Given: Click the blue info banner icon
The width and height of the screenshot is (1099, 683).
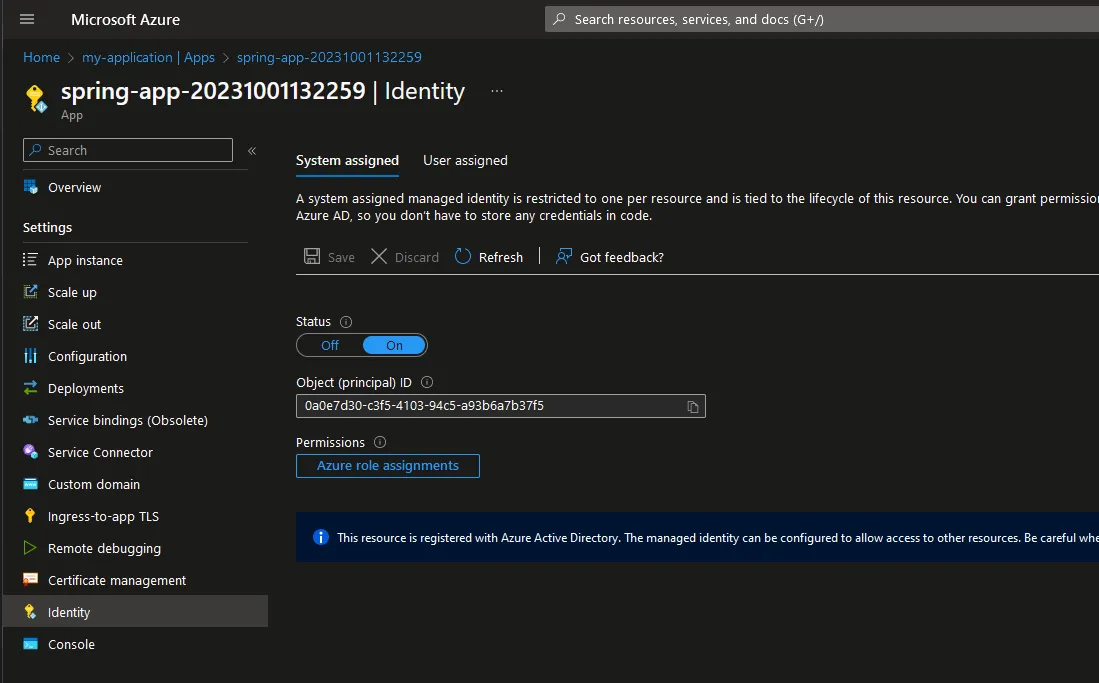Looking at the screenshot, I should (x=320, y=537).
